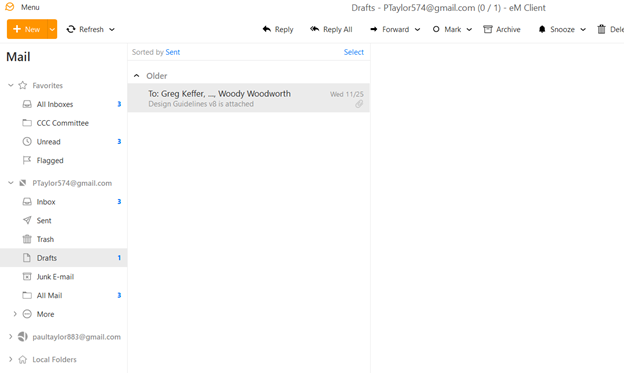
Task: Click the Local Folders home icon
Action: click(x=23, y=359)
